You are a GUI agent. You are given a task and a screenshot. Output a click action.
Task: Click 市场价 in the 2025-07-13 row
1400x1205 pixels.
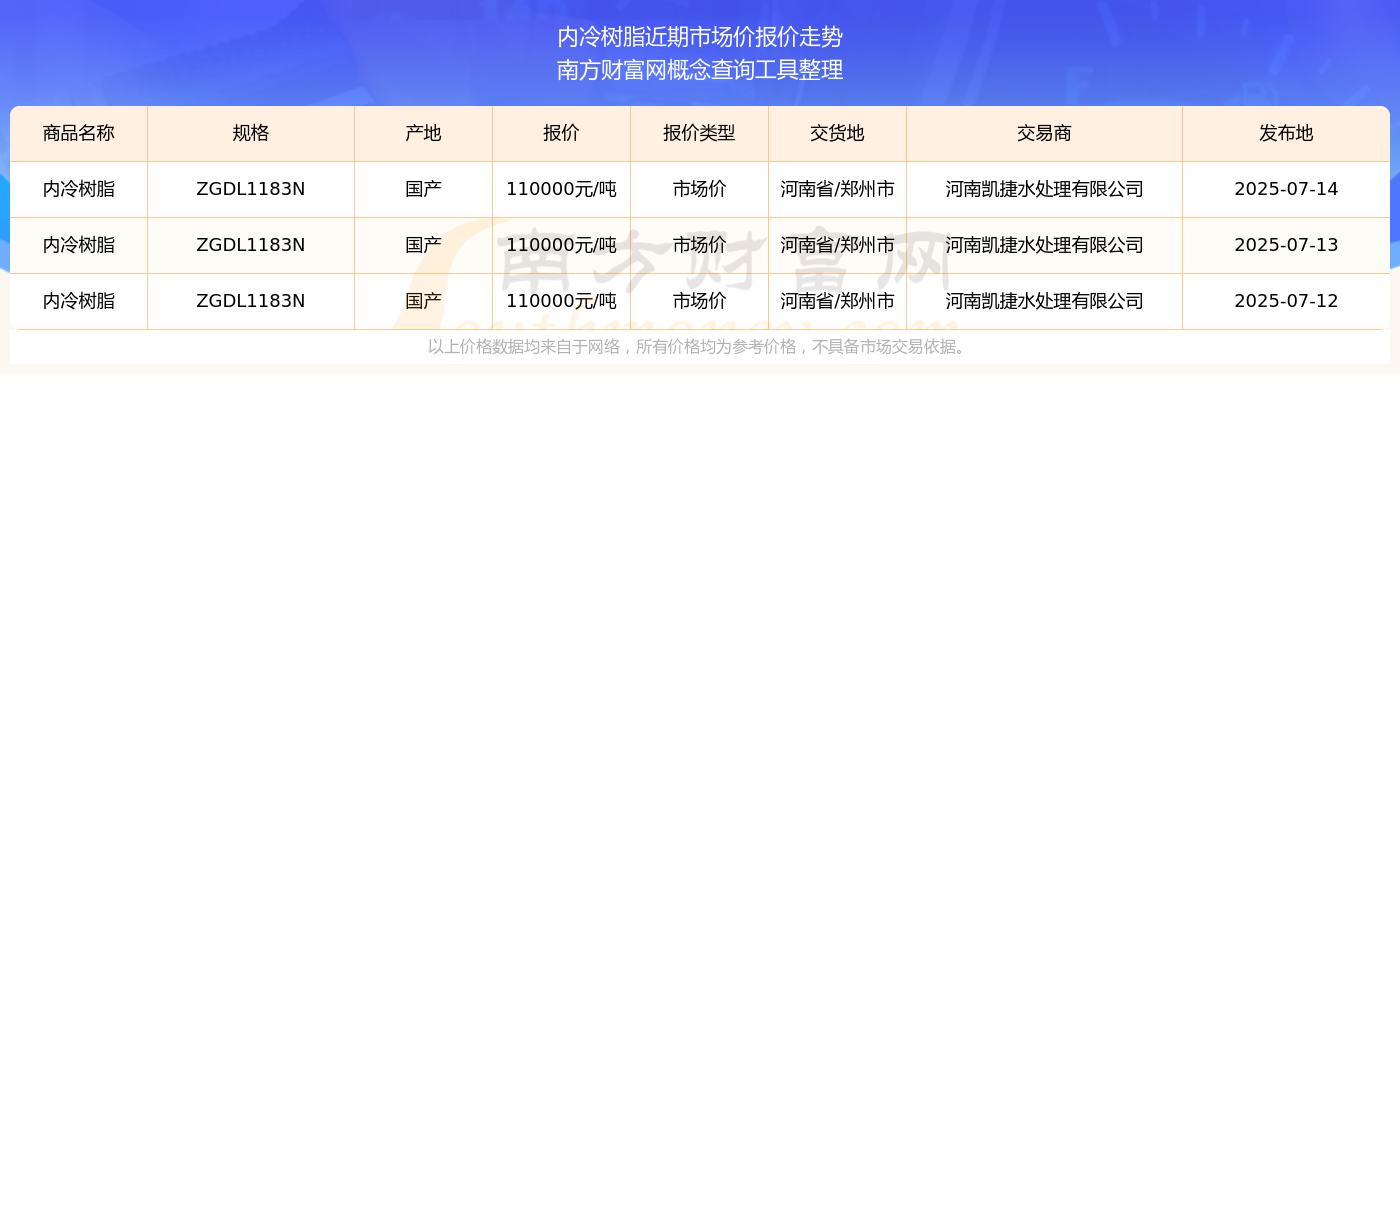pyautogui.click(x=700, y=245)
